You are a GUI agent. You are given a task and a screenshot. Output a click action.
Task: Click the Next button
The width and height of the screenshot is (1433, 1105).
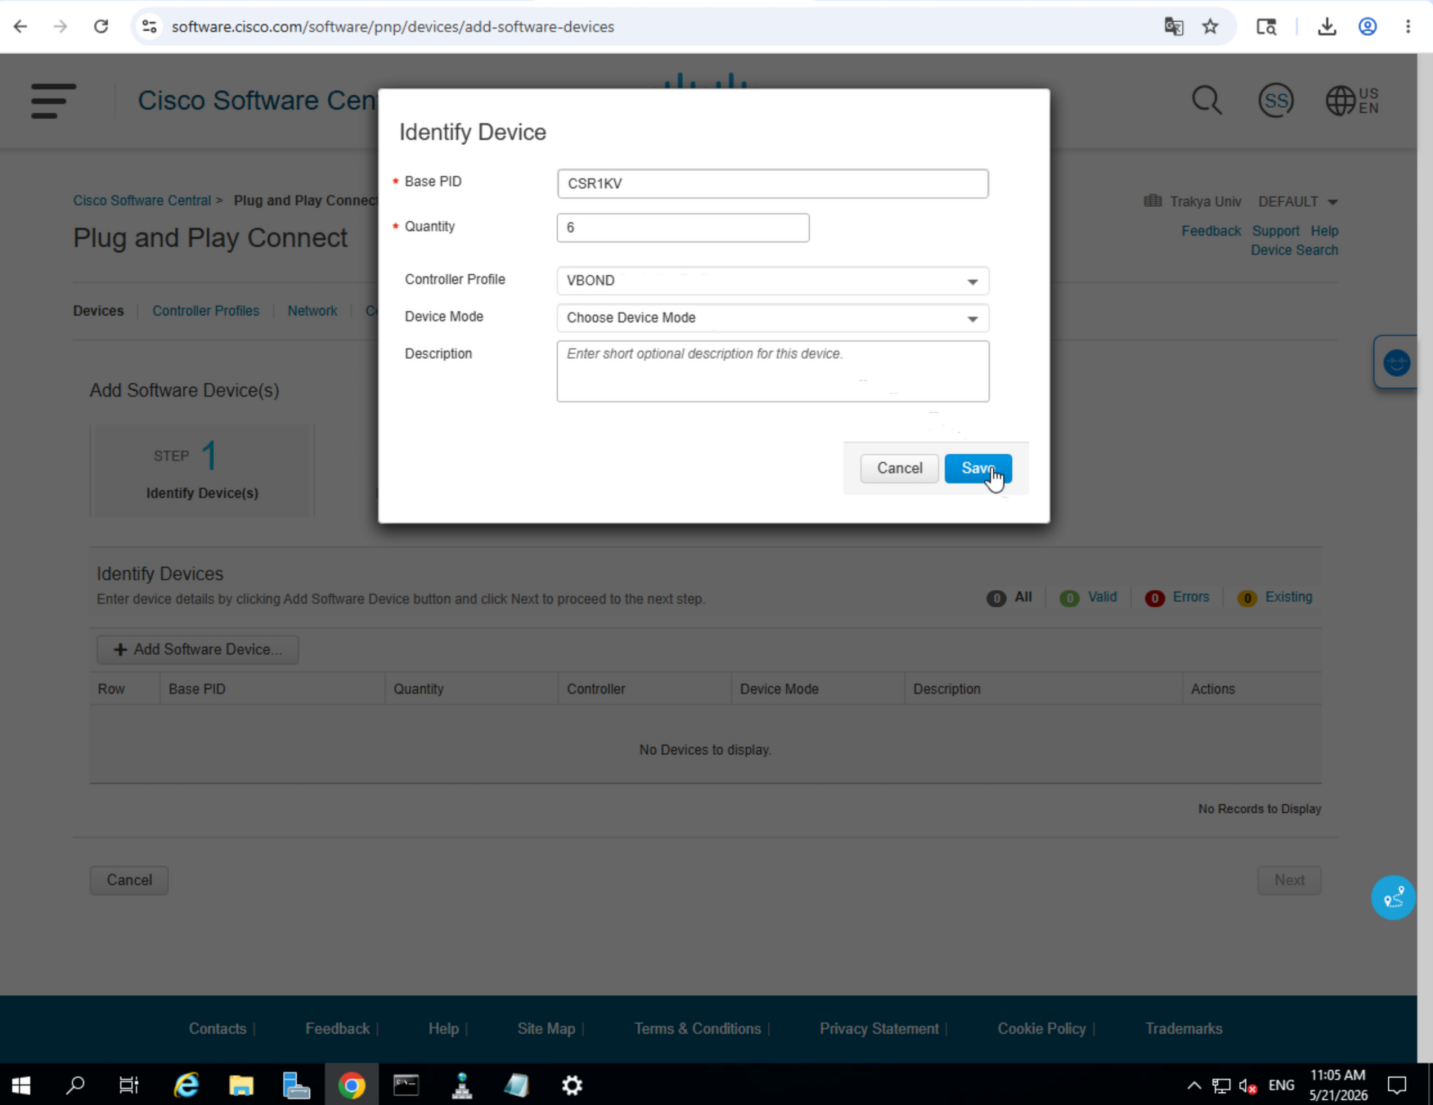1289,880
